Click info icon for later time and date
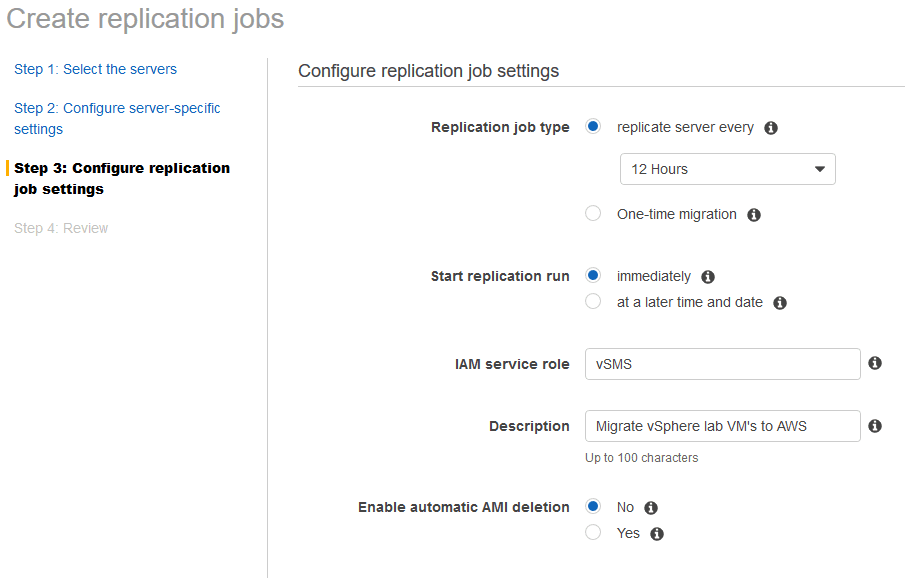 click(x=780, y=303)
